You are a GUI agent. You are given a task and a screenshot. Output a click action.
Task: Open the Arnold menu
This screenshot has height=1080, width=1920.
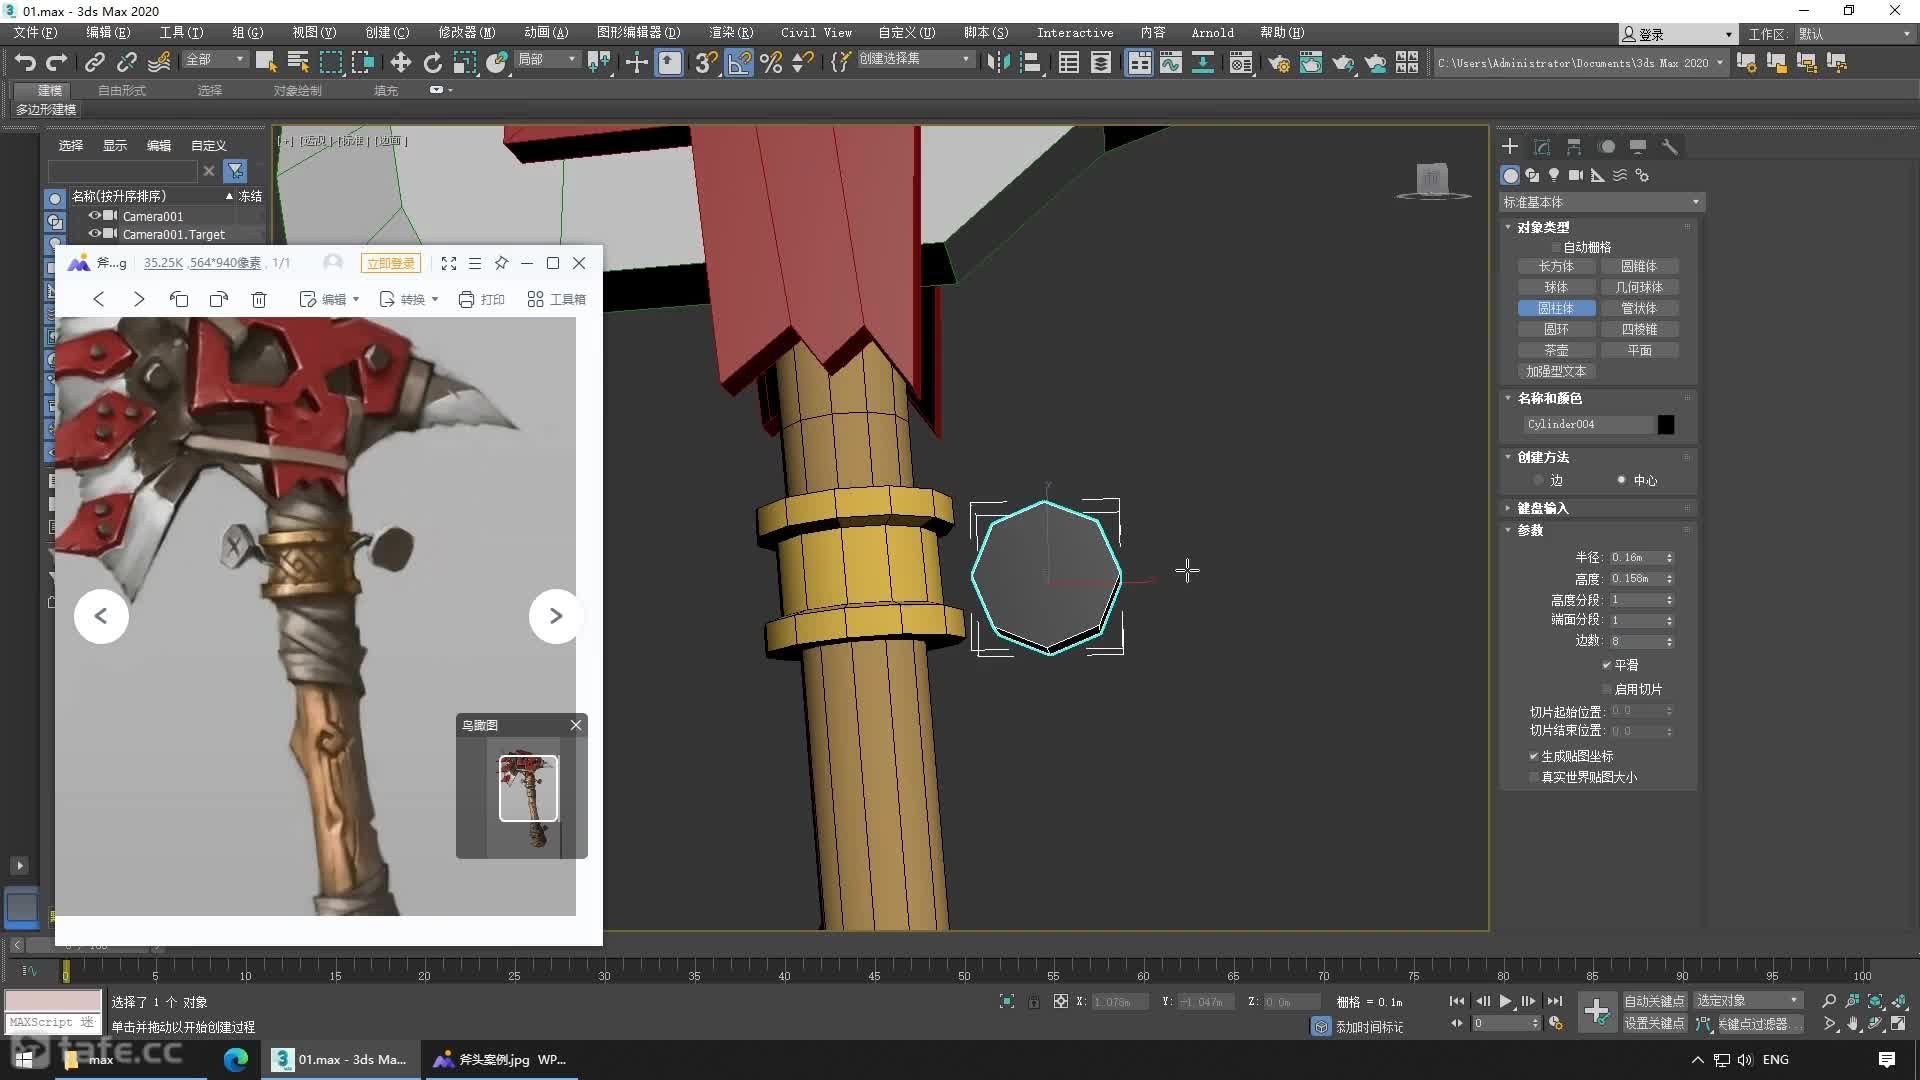click(x=1212, y=33)
